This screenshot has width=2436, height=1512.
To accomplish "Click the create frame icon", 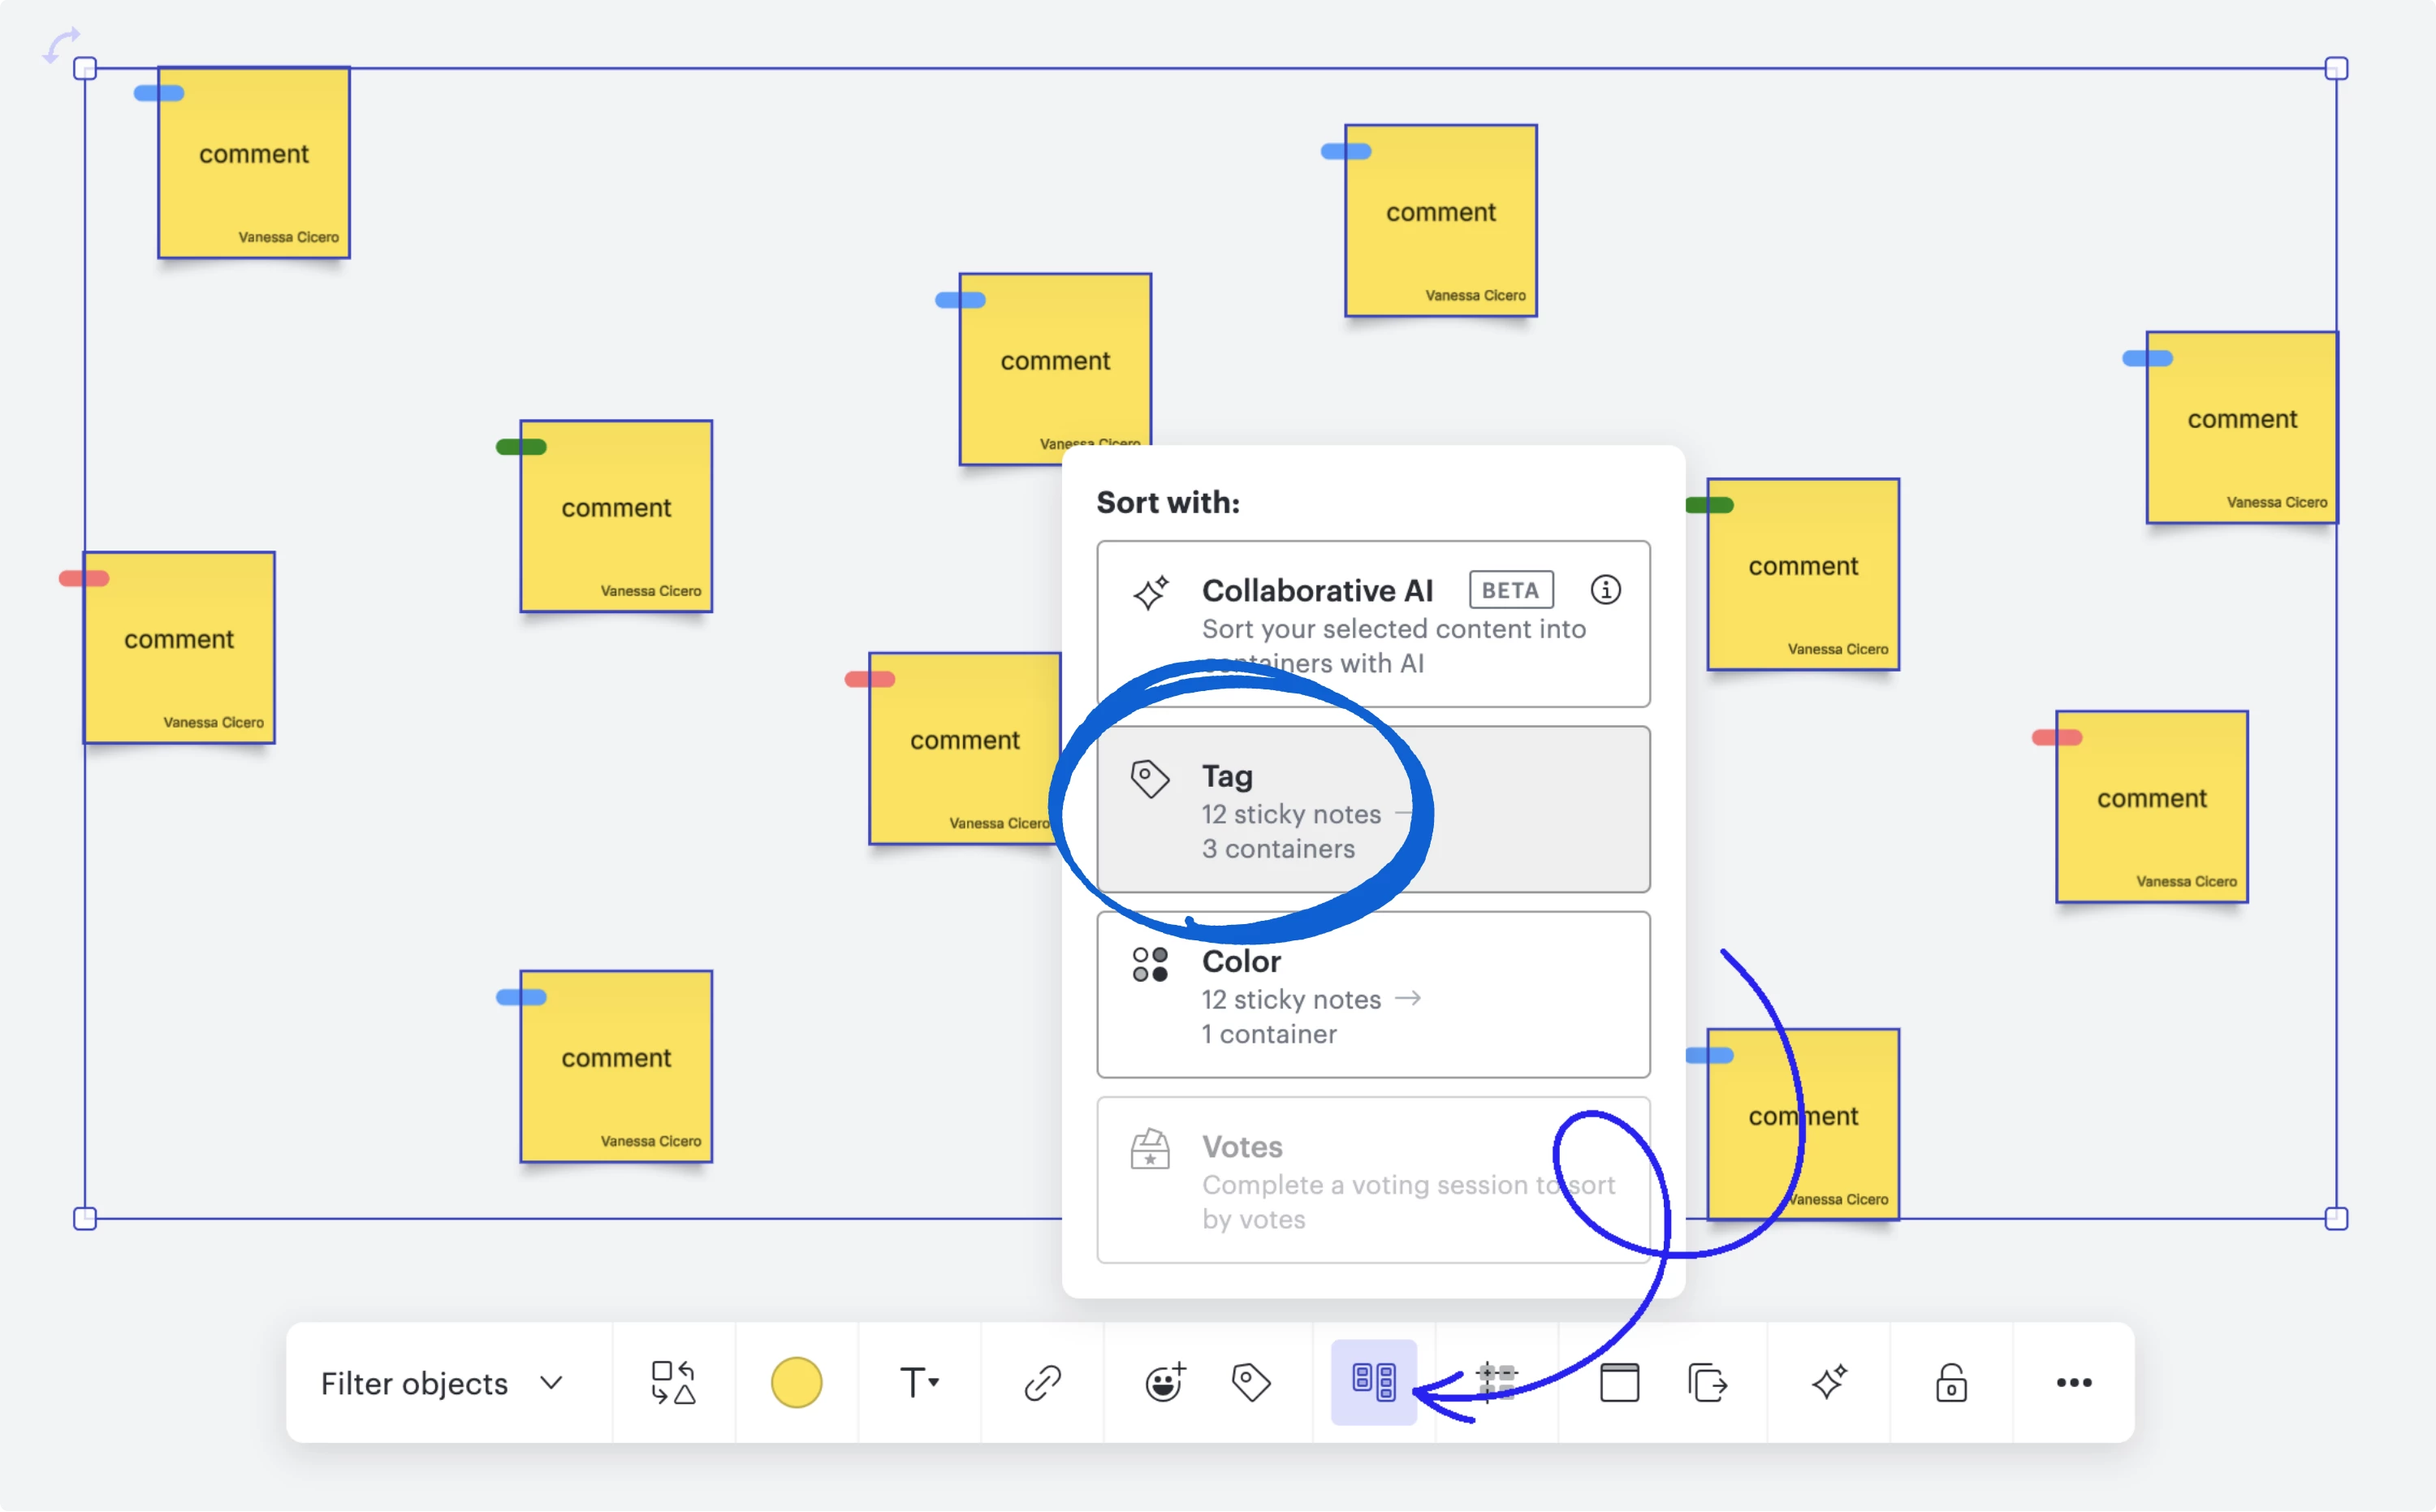I will [1619, 1384].
